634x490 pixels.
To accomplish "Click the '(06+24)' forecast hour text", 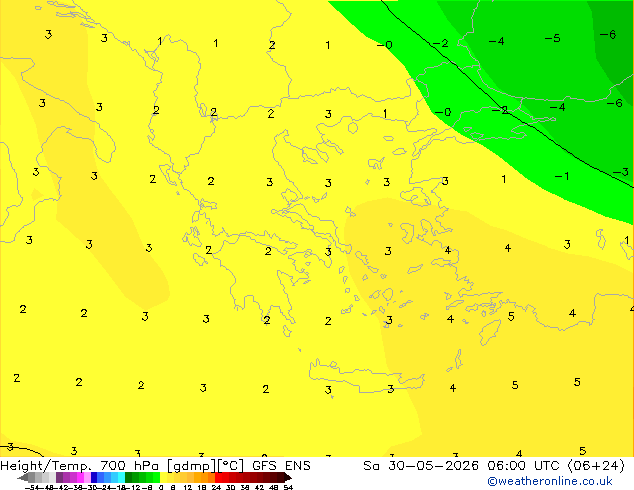I will pos(596,466).
